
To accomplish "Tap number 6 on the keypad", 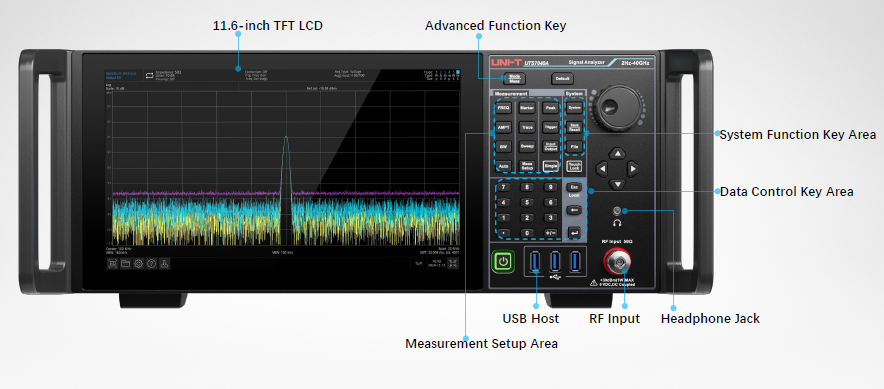I will 551,202.
